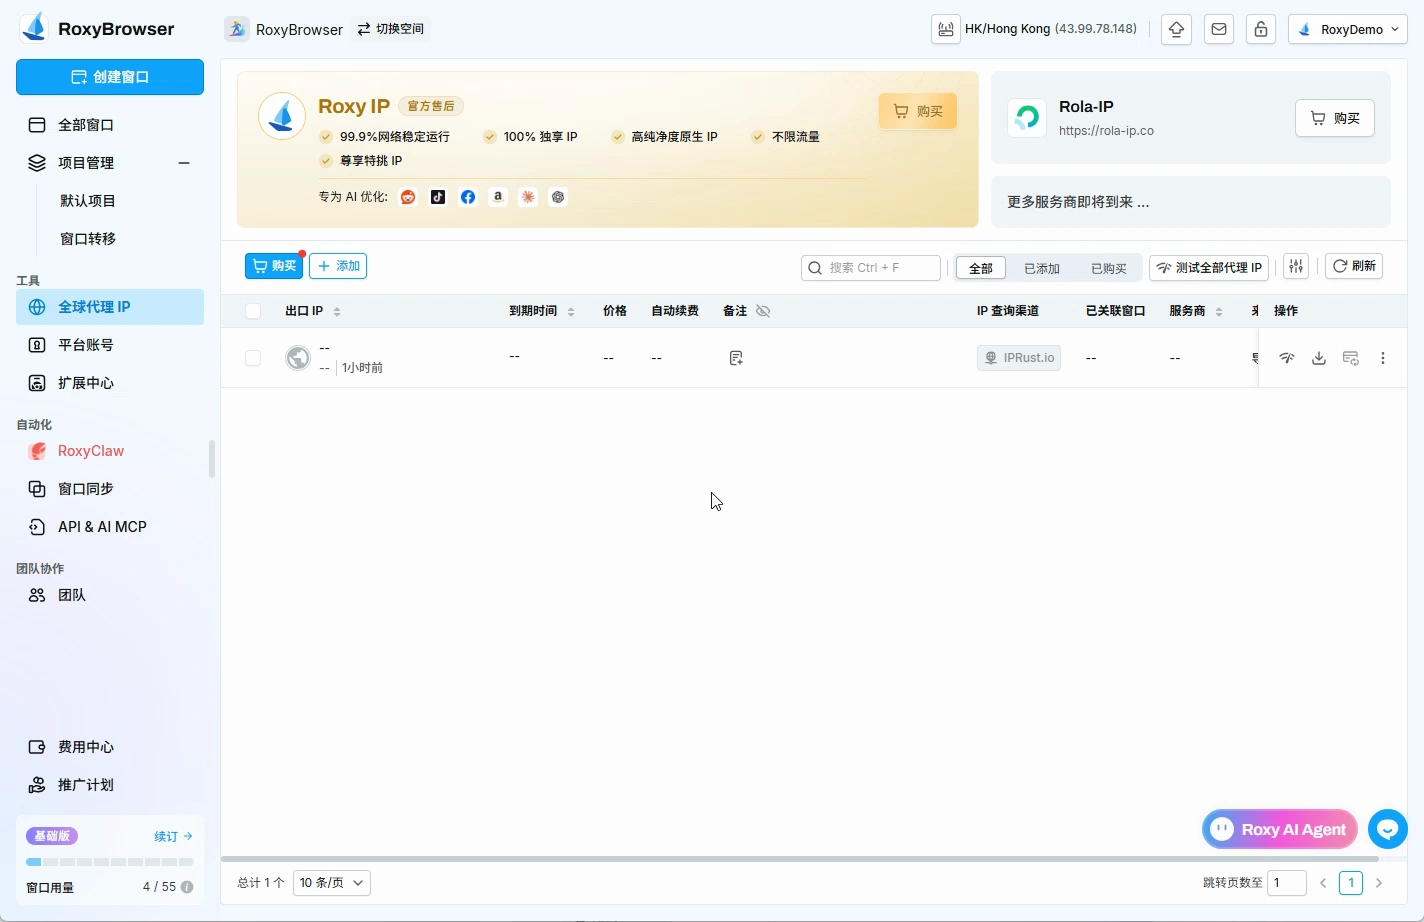Click 测试全部代理 IP button
Screen dimensions: 1424x922
(x=1209, y=267)
